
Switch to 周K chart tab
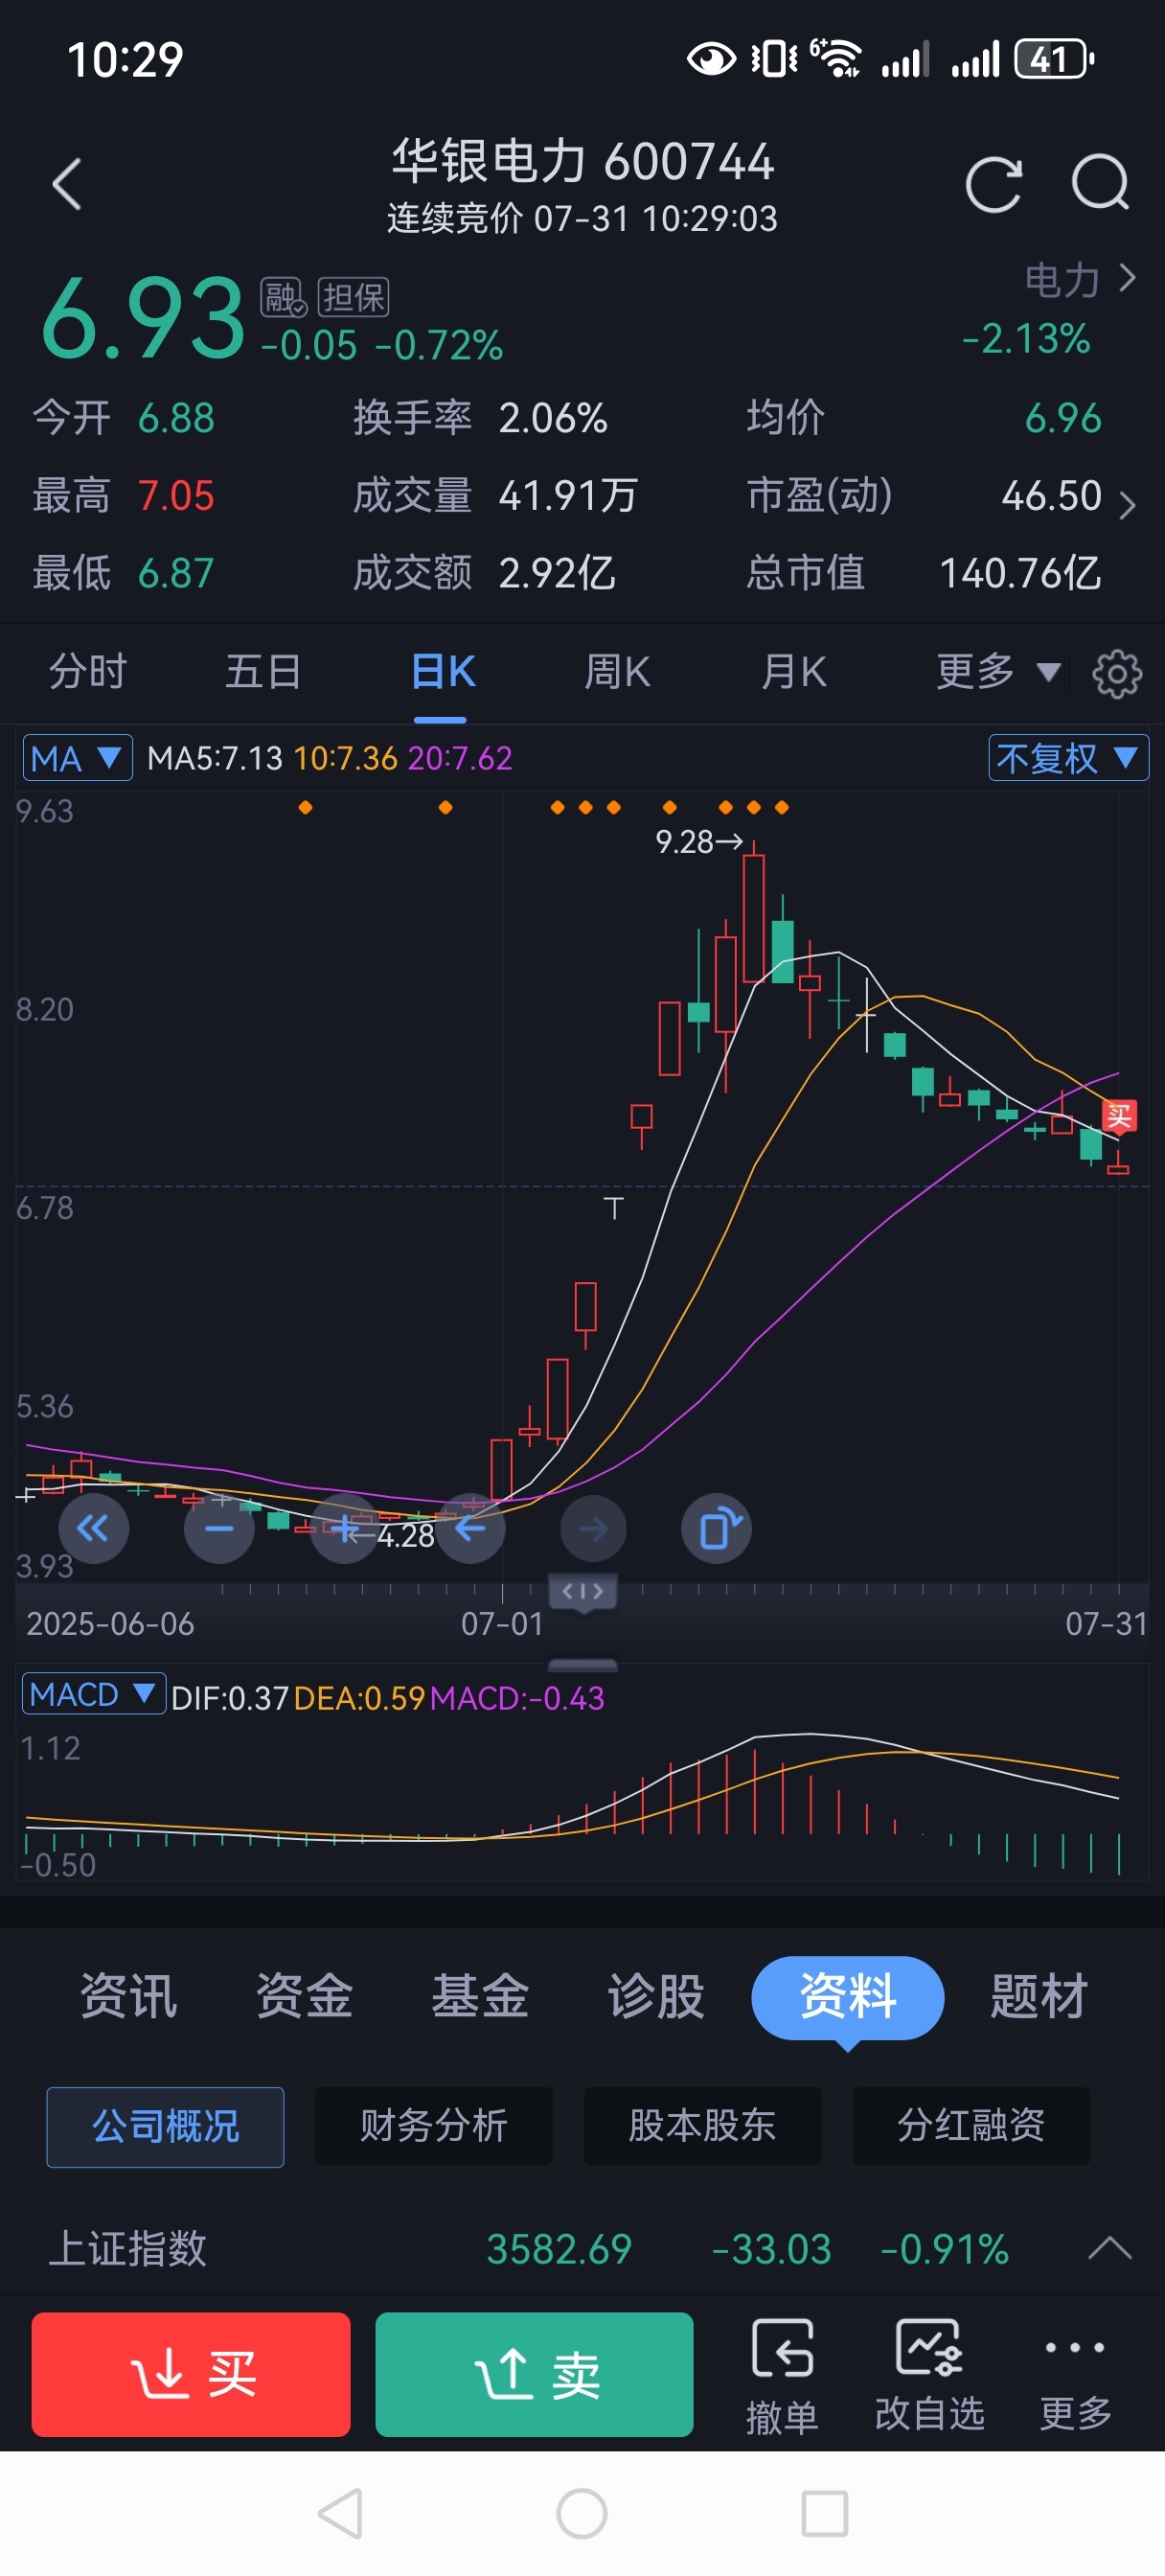pos(617,671)
